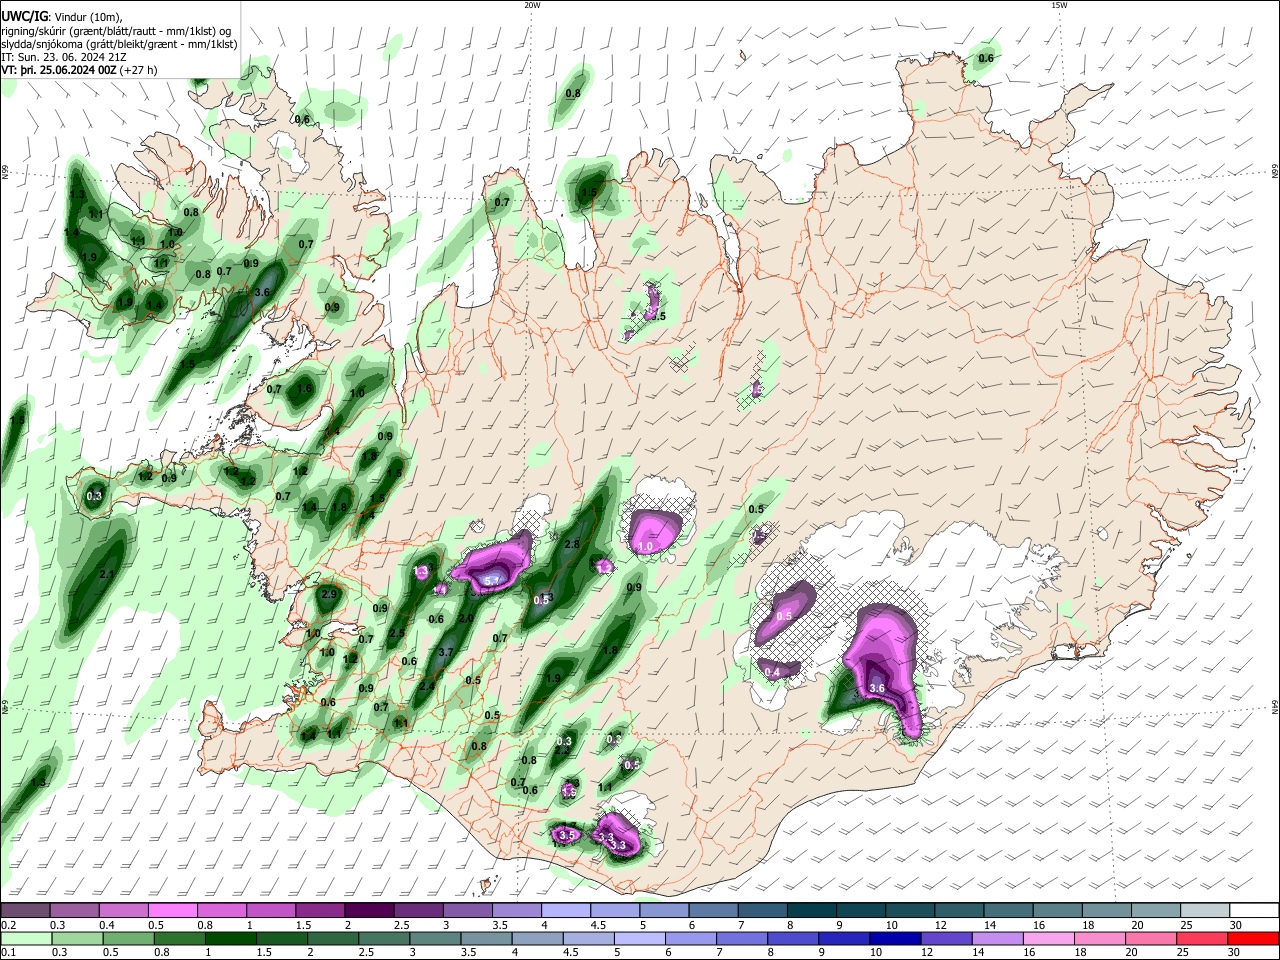This screenshot has height=960, width=1280.
Task: Click the bright red swatch ending the lower legend row
Action: point(1253,938)
